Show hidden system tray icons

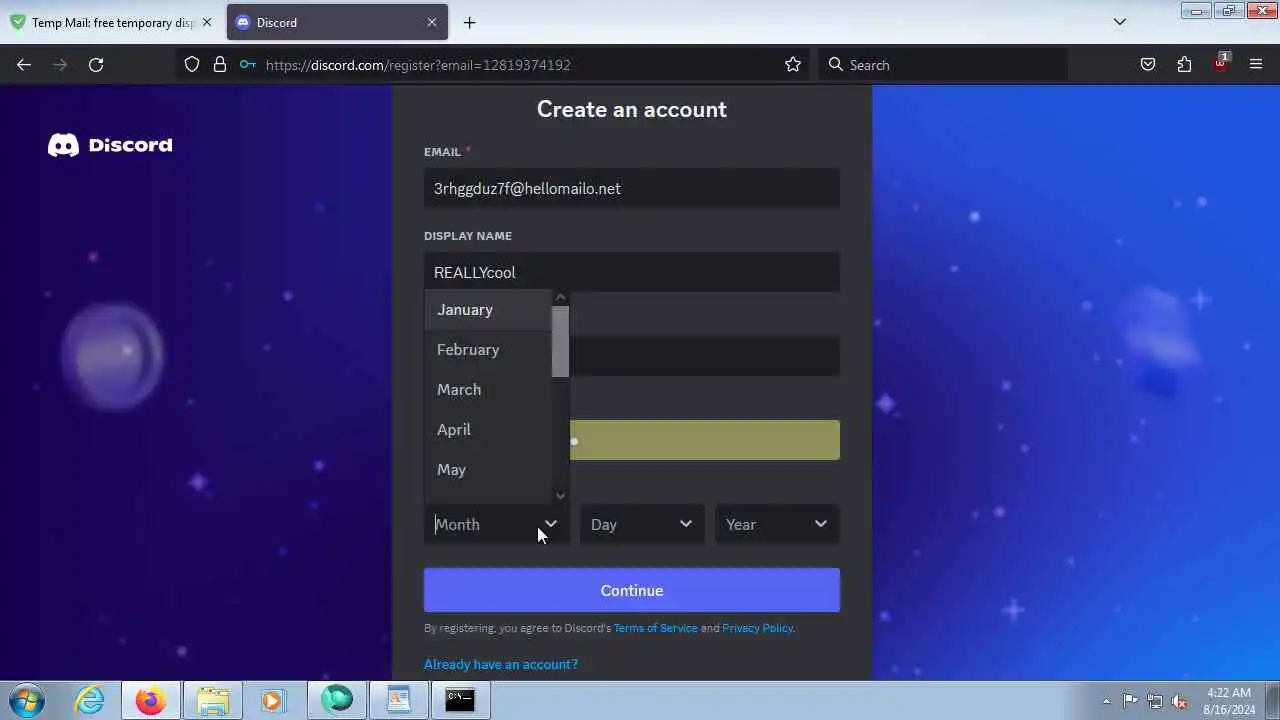[1106, 701]
